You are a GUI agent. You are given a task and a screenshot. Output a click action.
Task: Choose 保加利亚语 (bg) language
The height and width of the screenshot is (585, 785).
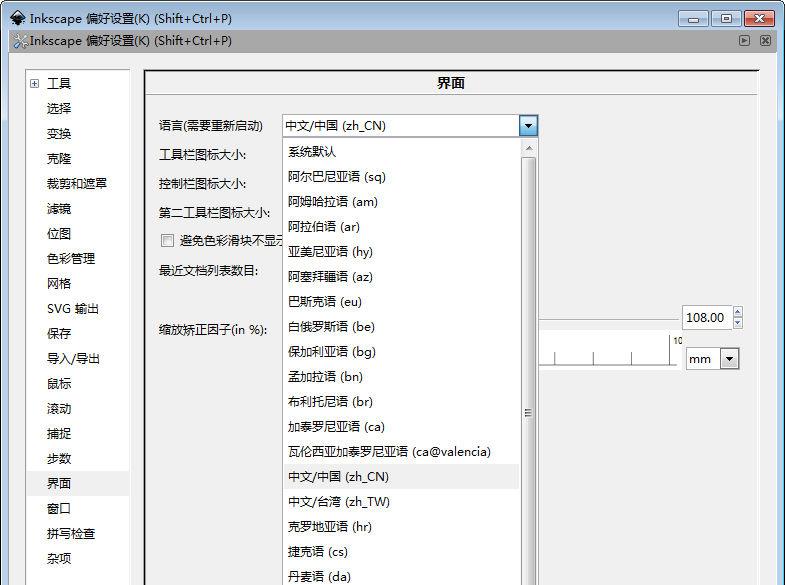401,352
